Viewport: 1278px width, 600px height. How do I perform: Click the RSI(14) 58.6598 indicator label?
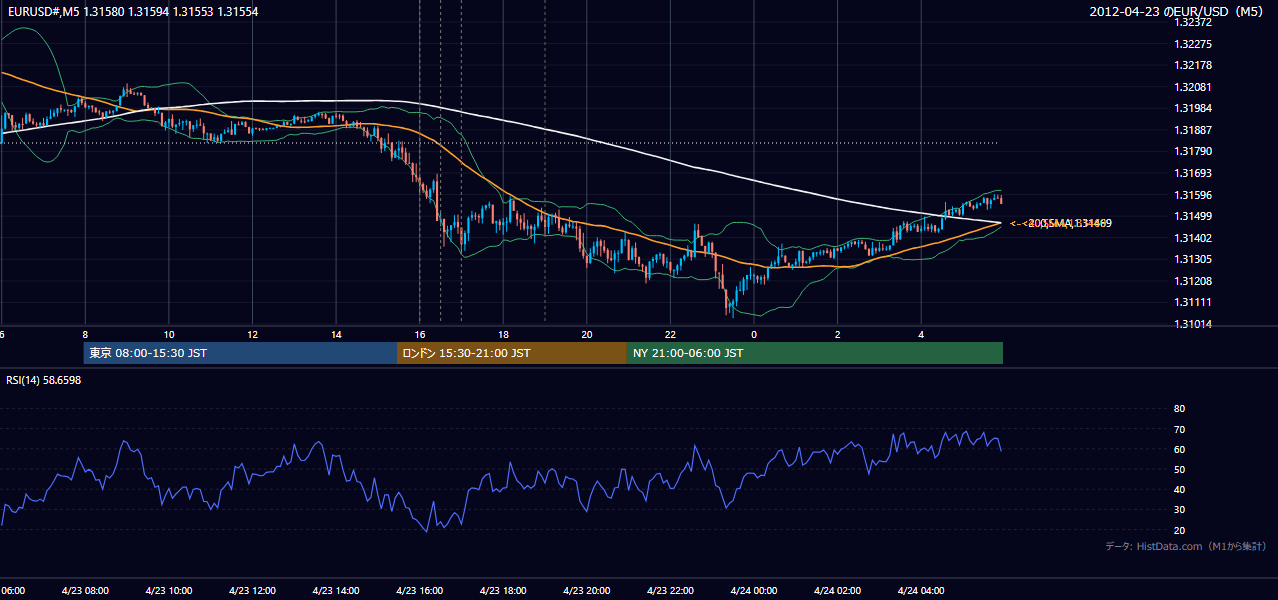click(x=44, y=380)
